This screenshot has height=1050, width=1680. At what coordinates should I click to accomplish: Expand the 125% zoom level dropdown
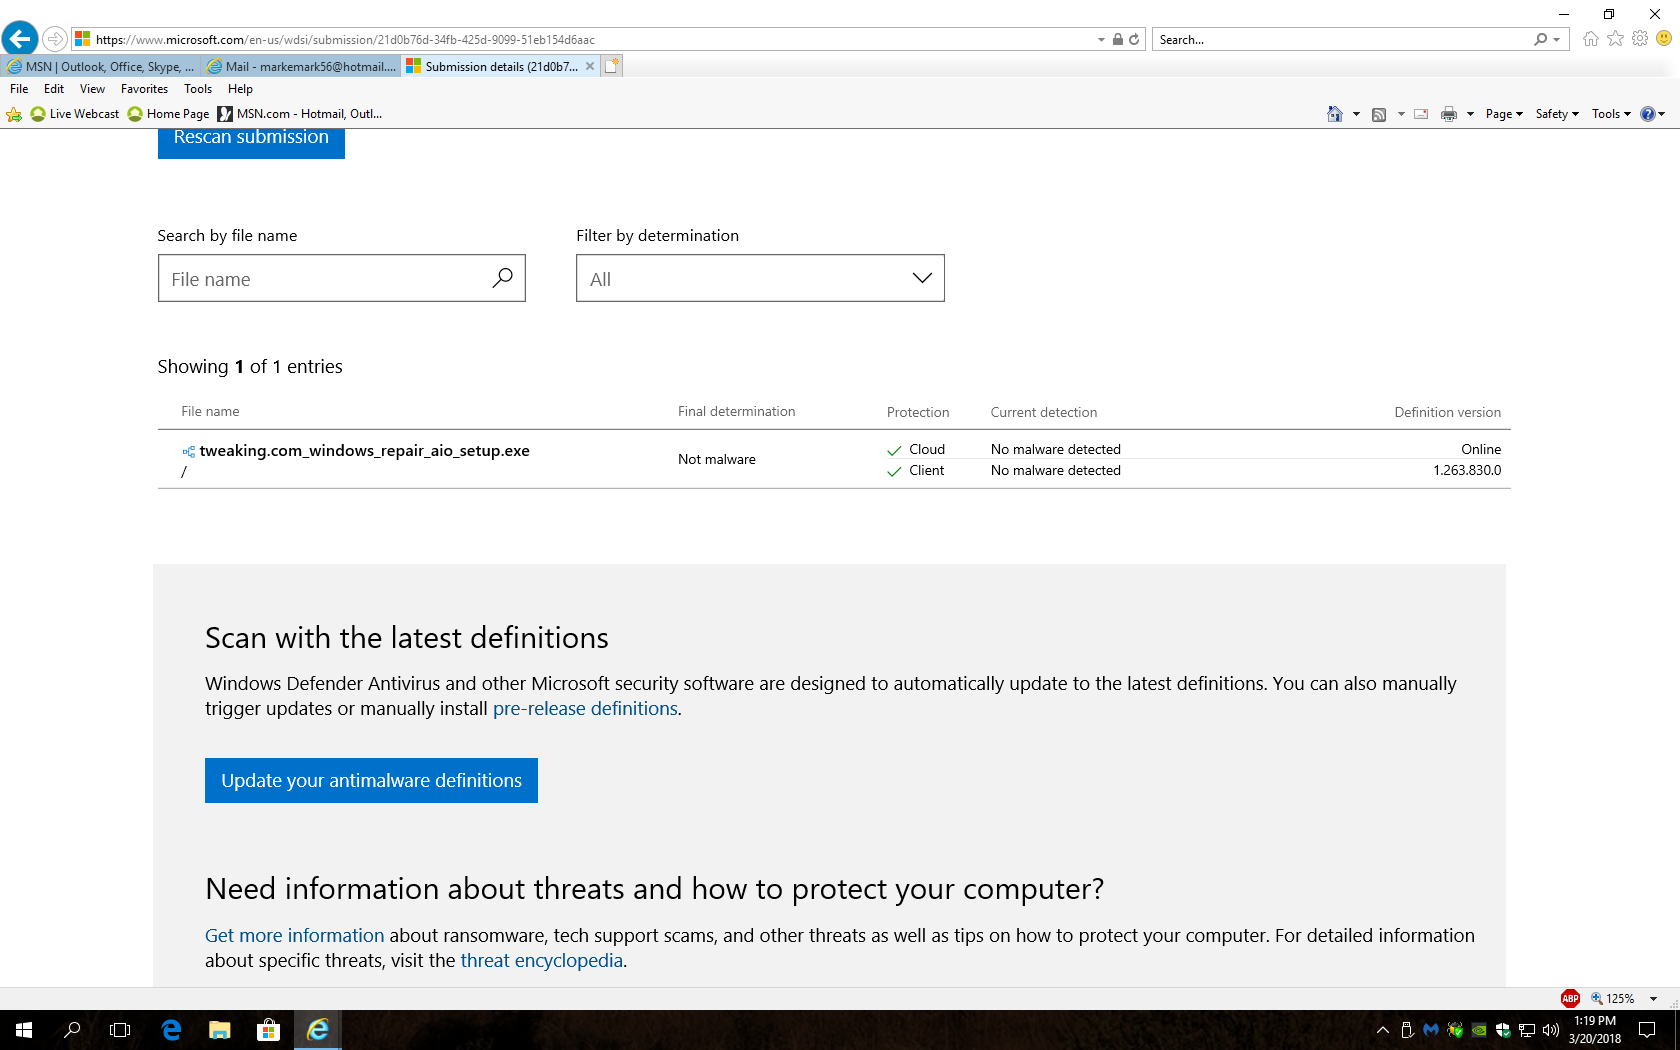(1653, 998)
